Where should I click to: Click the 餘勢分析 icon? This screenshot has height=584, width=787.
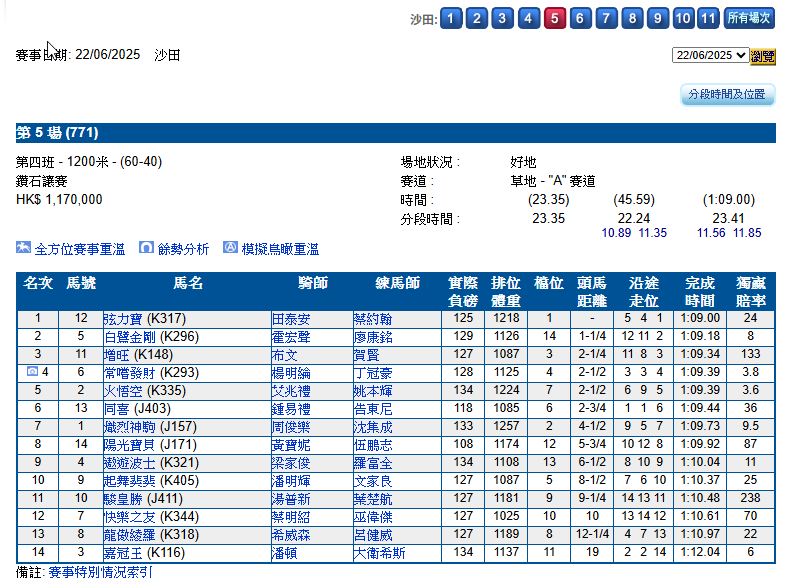(x=146, y=248)
